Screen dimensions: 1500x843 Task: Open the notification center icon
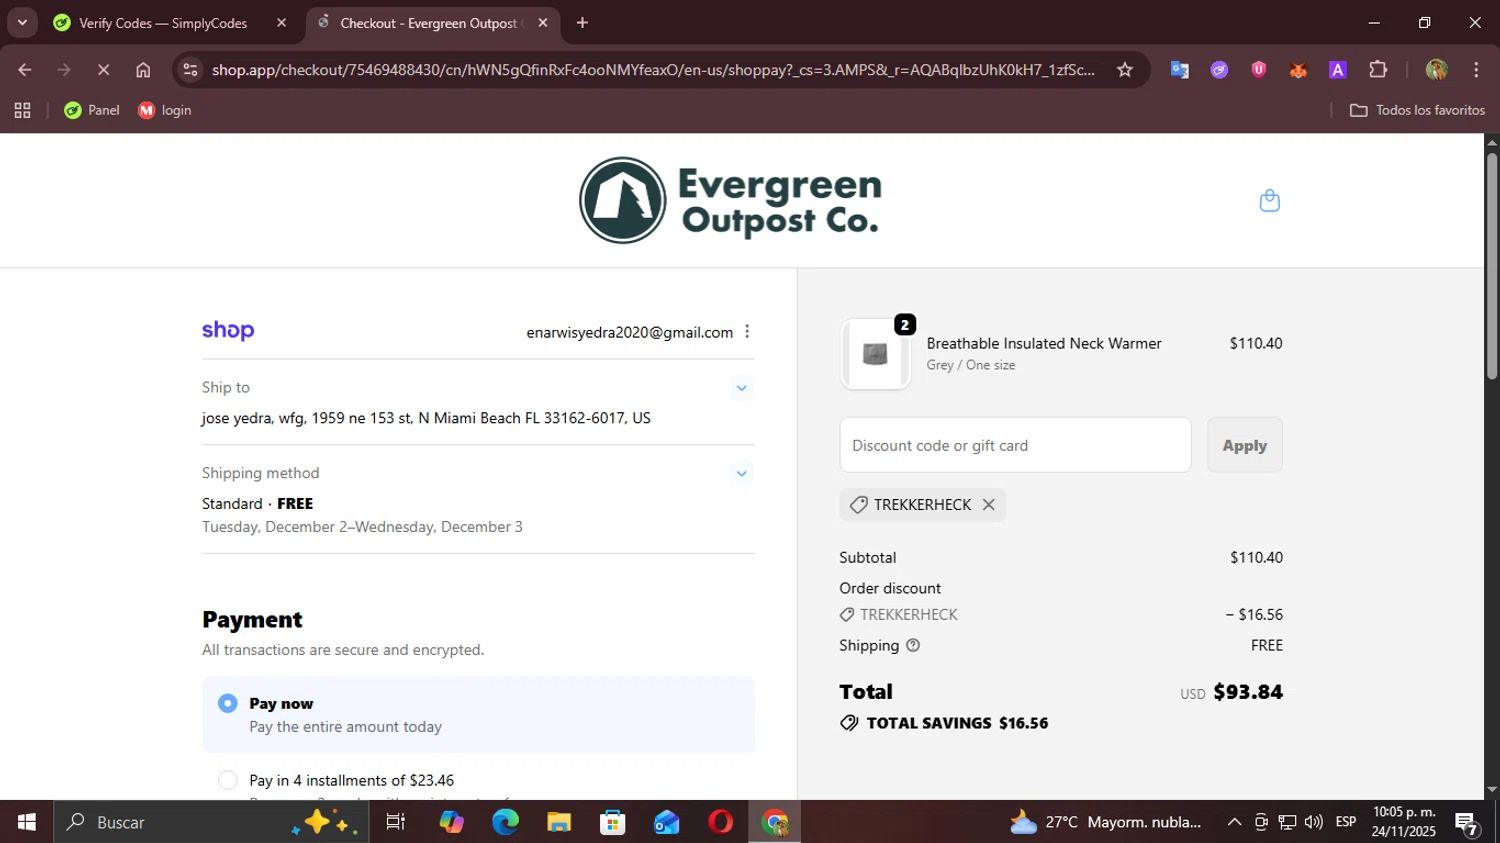[x=1467, y=823]
